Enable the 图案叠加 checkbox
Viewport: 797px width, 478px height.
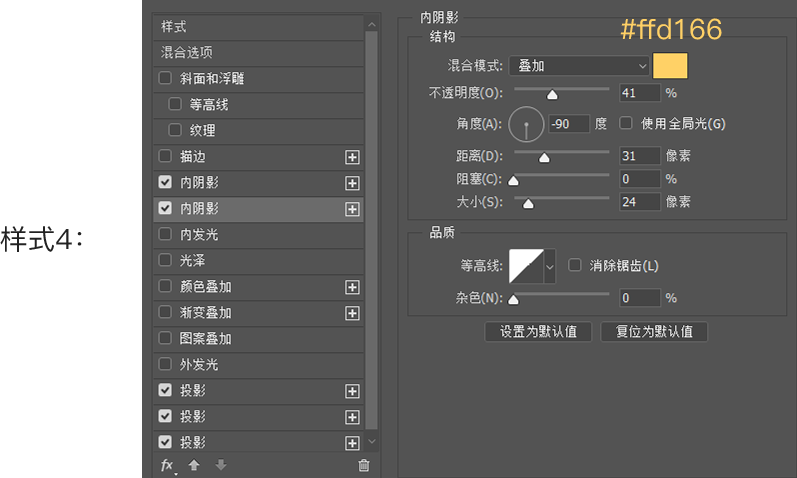click(165, 338)
